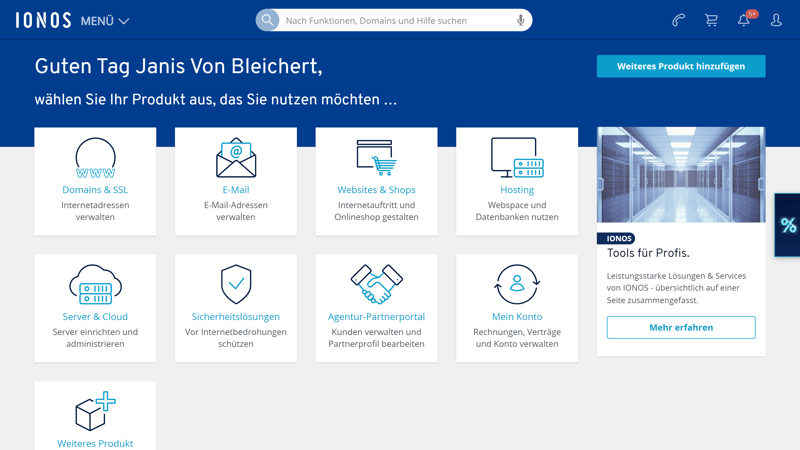Click the IONOS logo
Viewport: 800px width, 450px height.
(x=43, y=20)
